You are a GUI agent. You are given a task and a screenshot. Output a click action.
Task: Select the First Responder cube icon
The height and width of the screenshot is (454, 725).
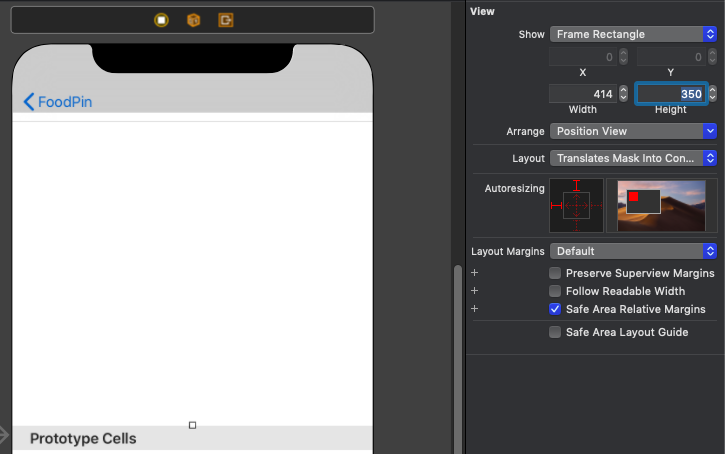(x=193, y=20)
